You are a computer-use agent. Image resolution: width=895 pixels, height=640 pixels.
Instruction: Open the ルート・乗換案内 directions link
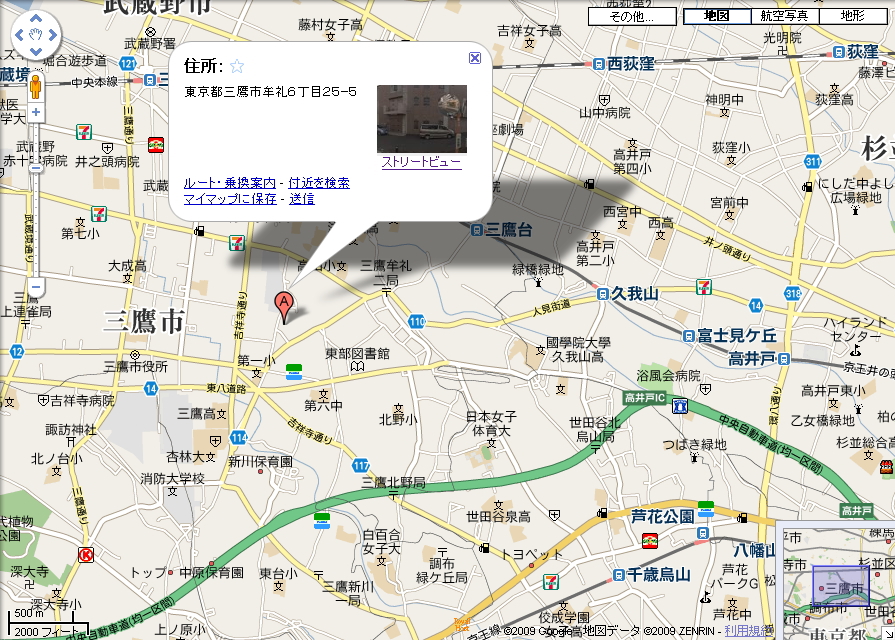[230, 183]
